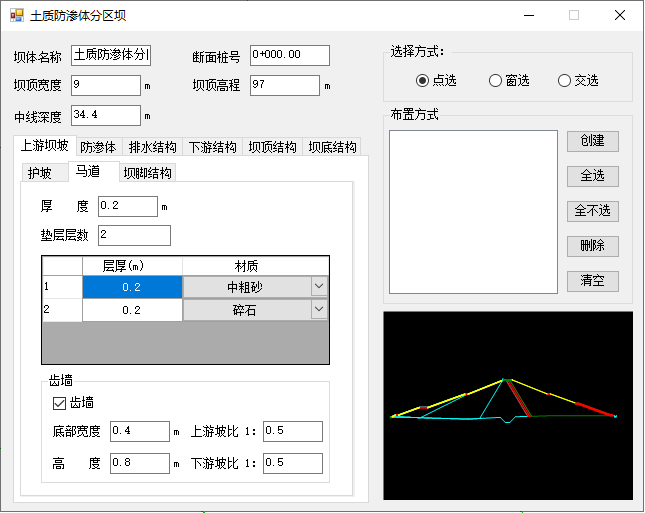Go to the 坝底结构 tab
The height and width of the screenshot is (513, 645).
[332, 147]
